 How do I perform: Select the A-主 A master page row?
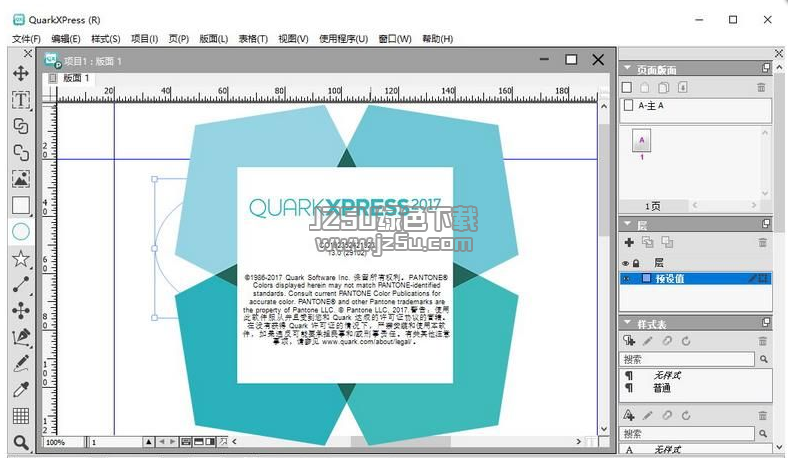click(696, 106)
